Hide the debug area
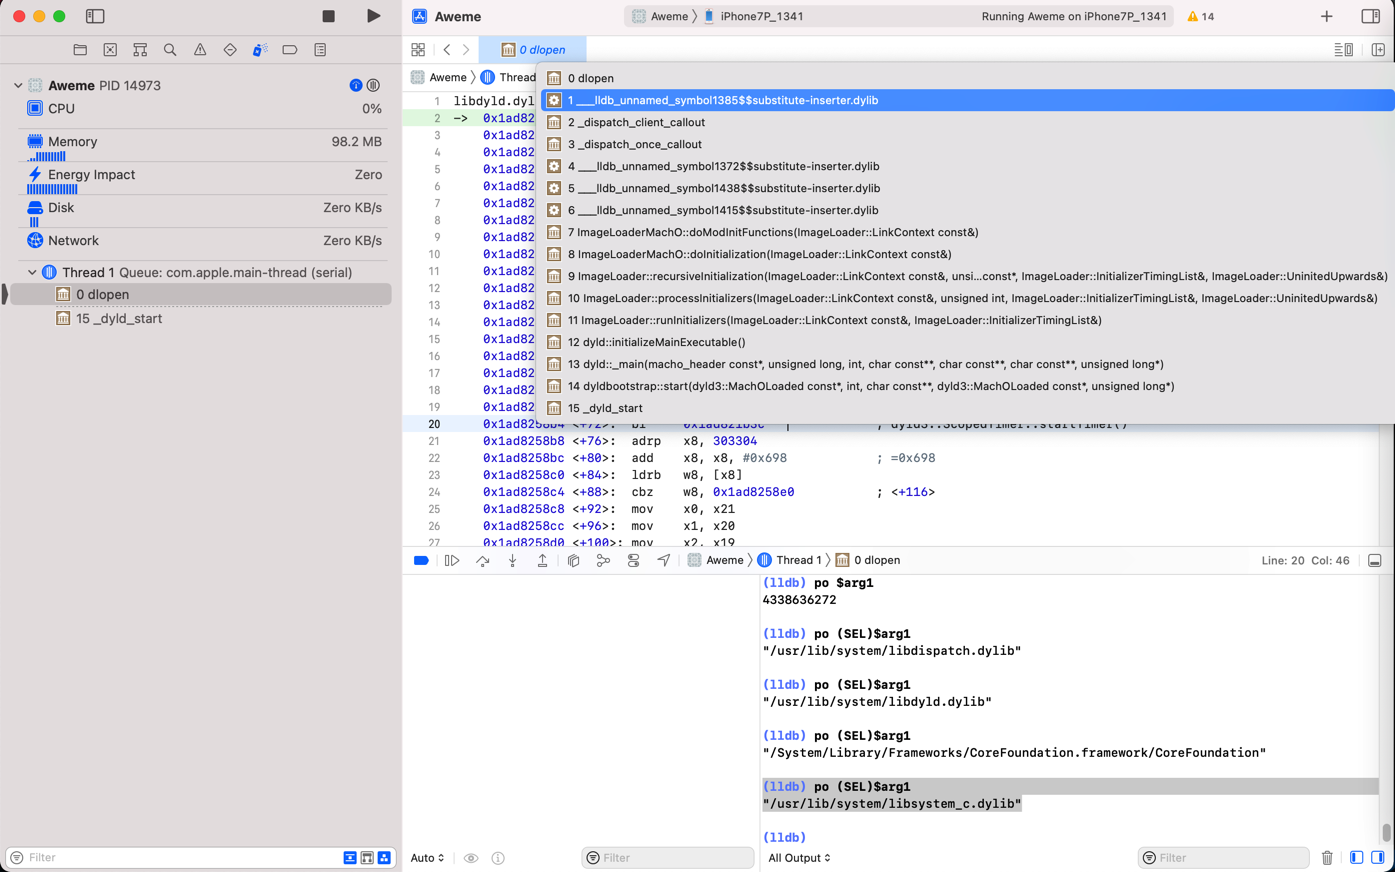1395x872 pixels. [x=1375, y=561]
